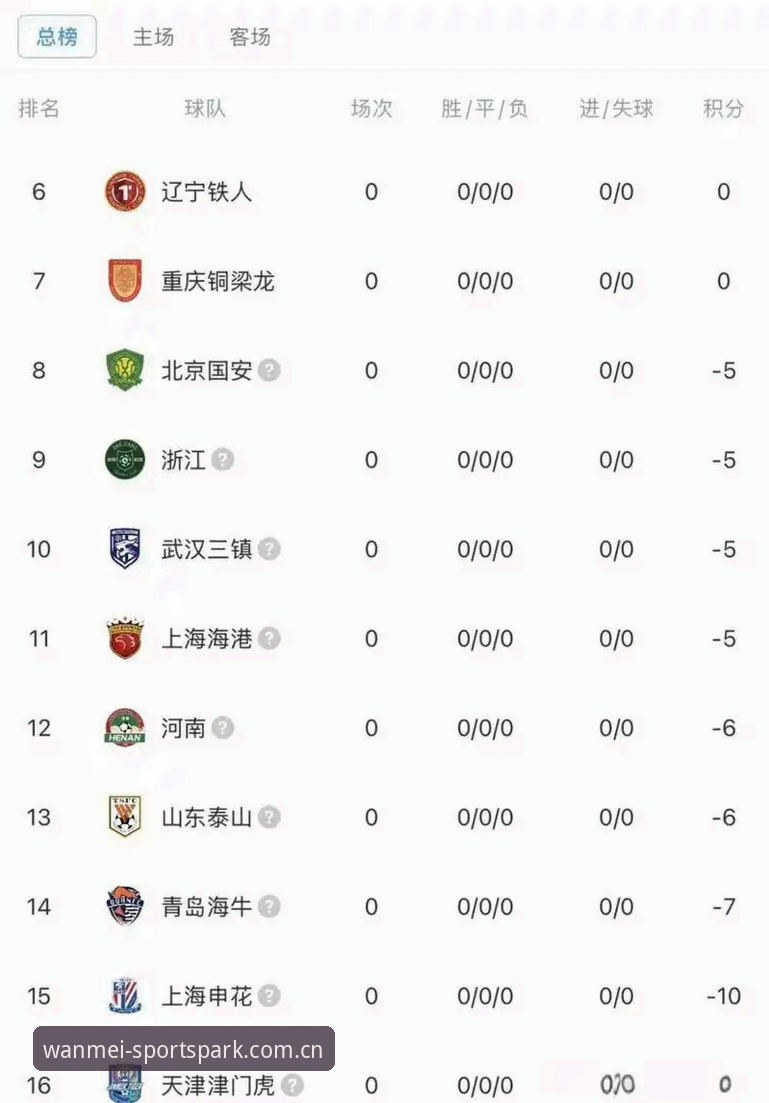Tap the 重庆铜梁龙 team crest
Screen dimensions: 769x1103
(125, 280)
